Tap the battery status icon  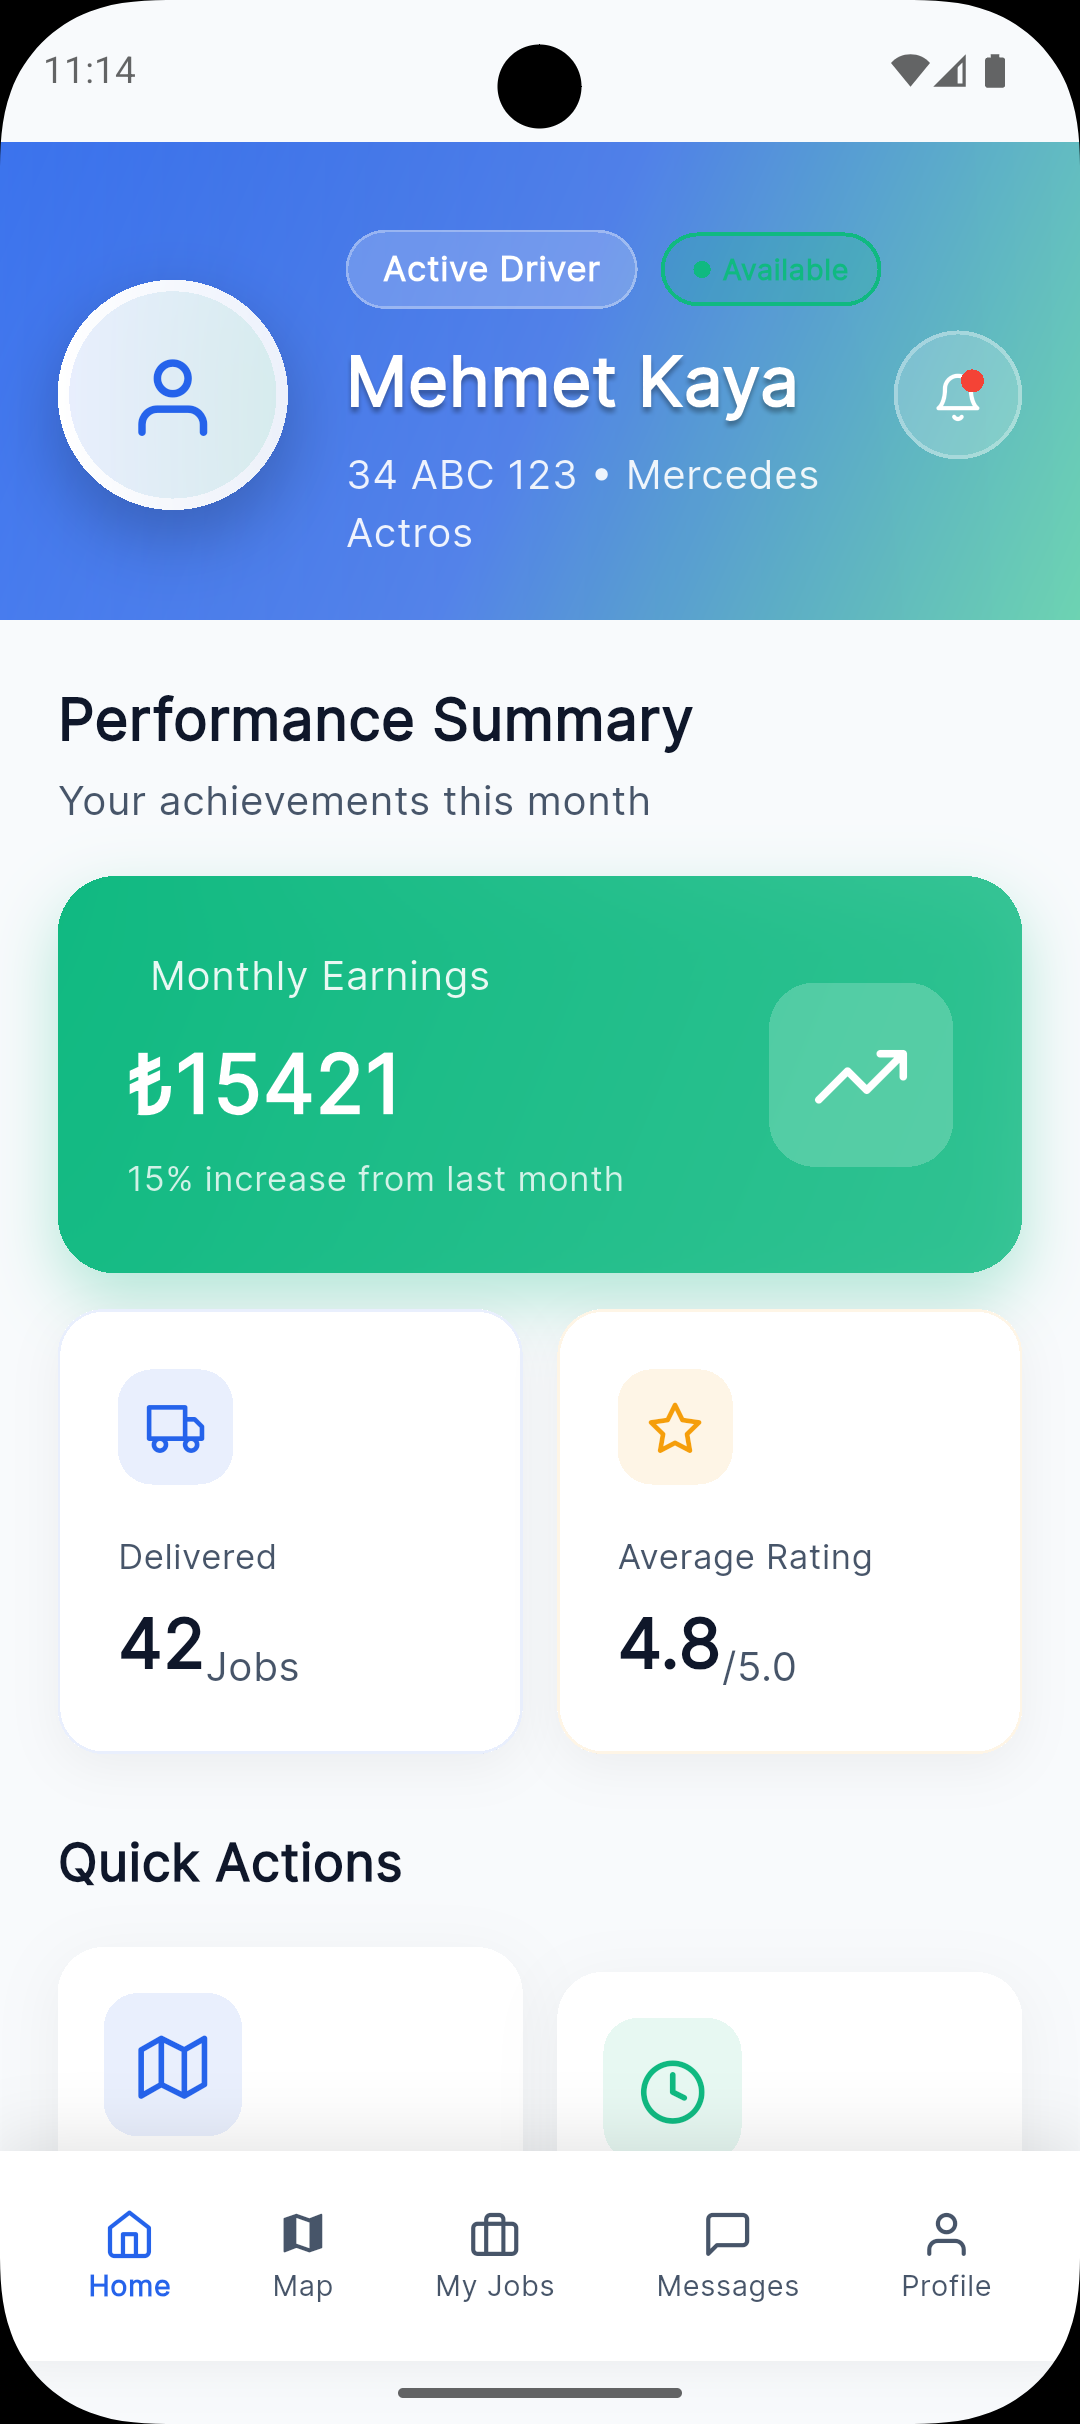pyautogui.click(x=995, y=71)
